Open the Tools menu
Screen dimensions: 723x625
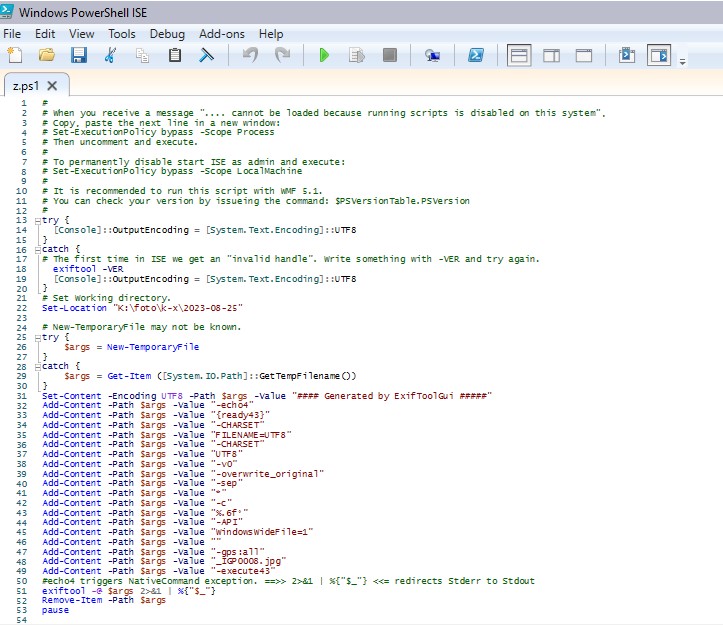pos(122,34)
